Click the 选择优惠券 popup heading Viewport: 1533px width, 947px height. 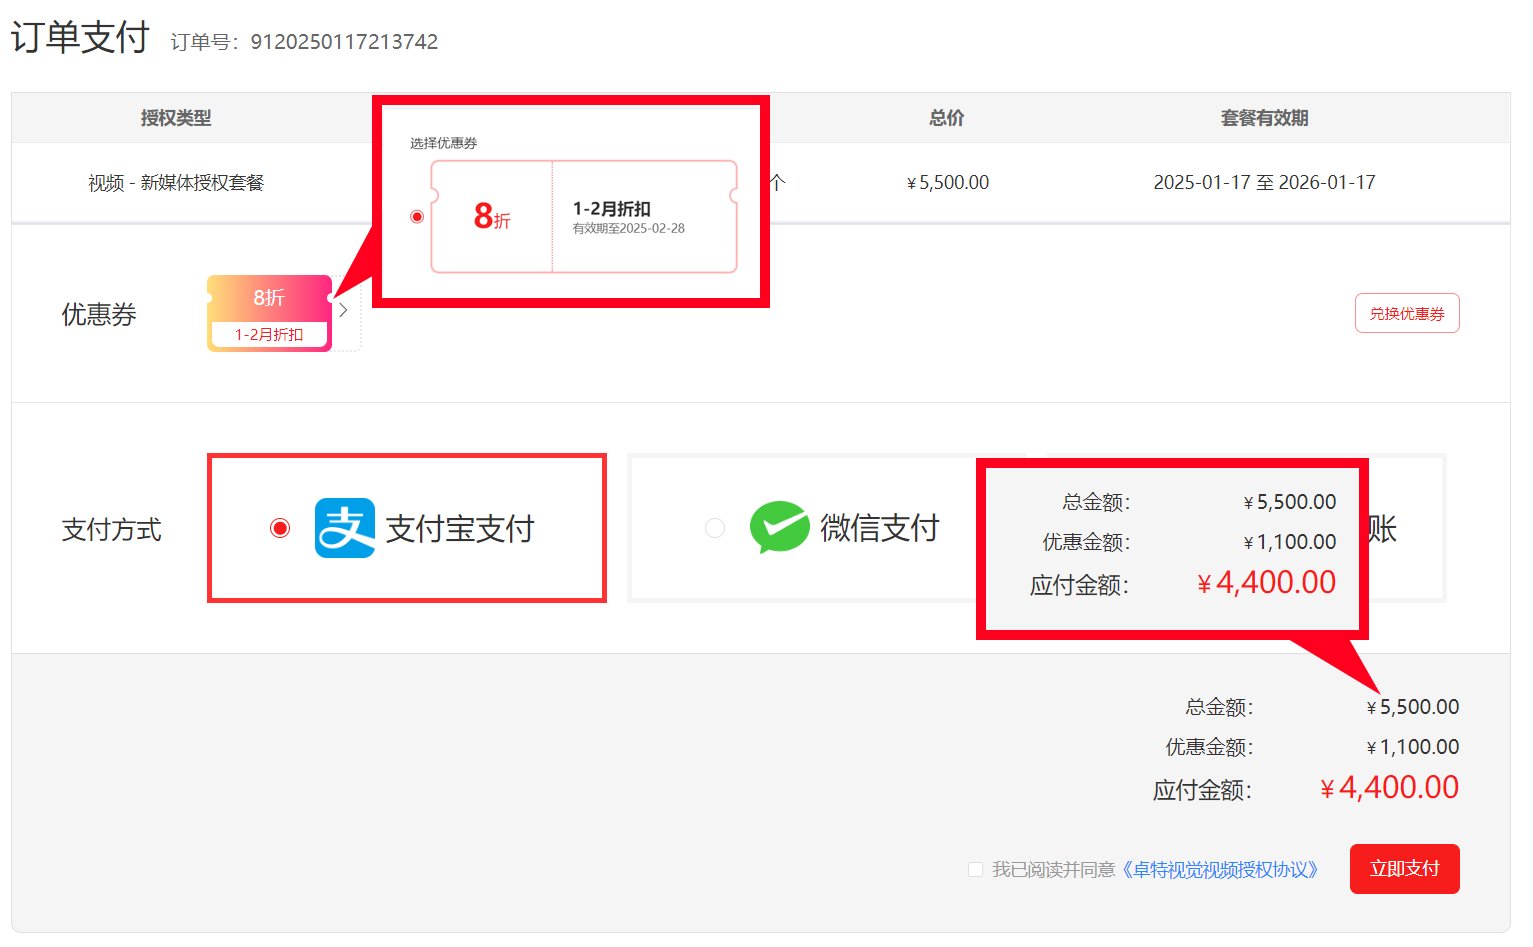coord(443,143)
